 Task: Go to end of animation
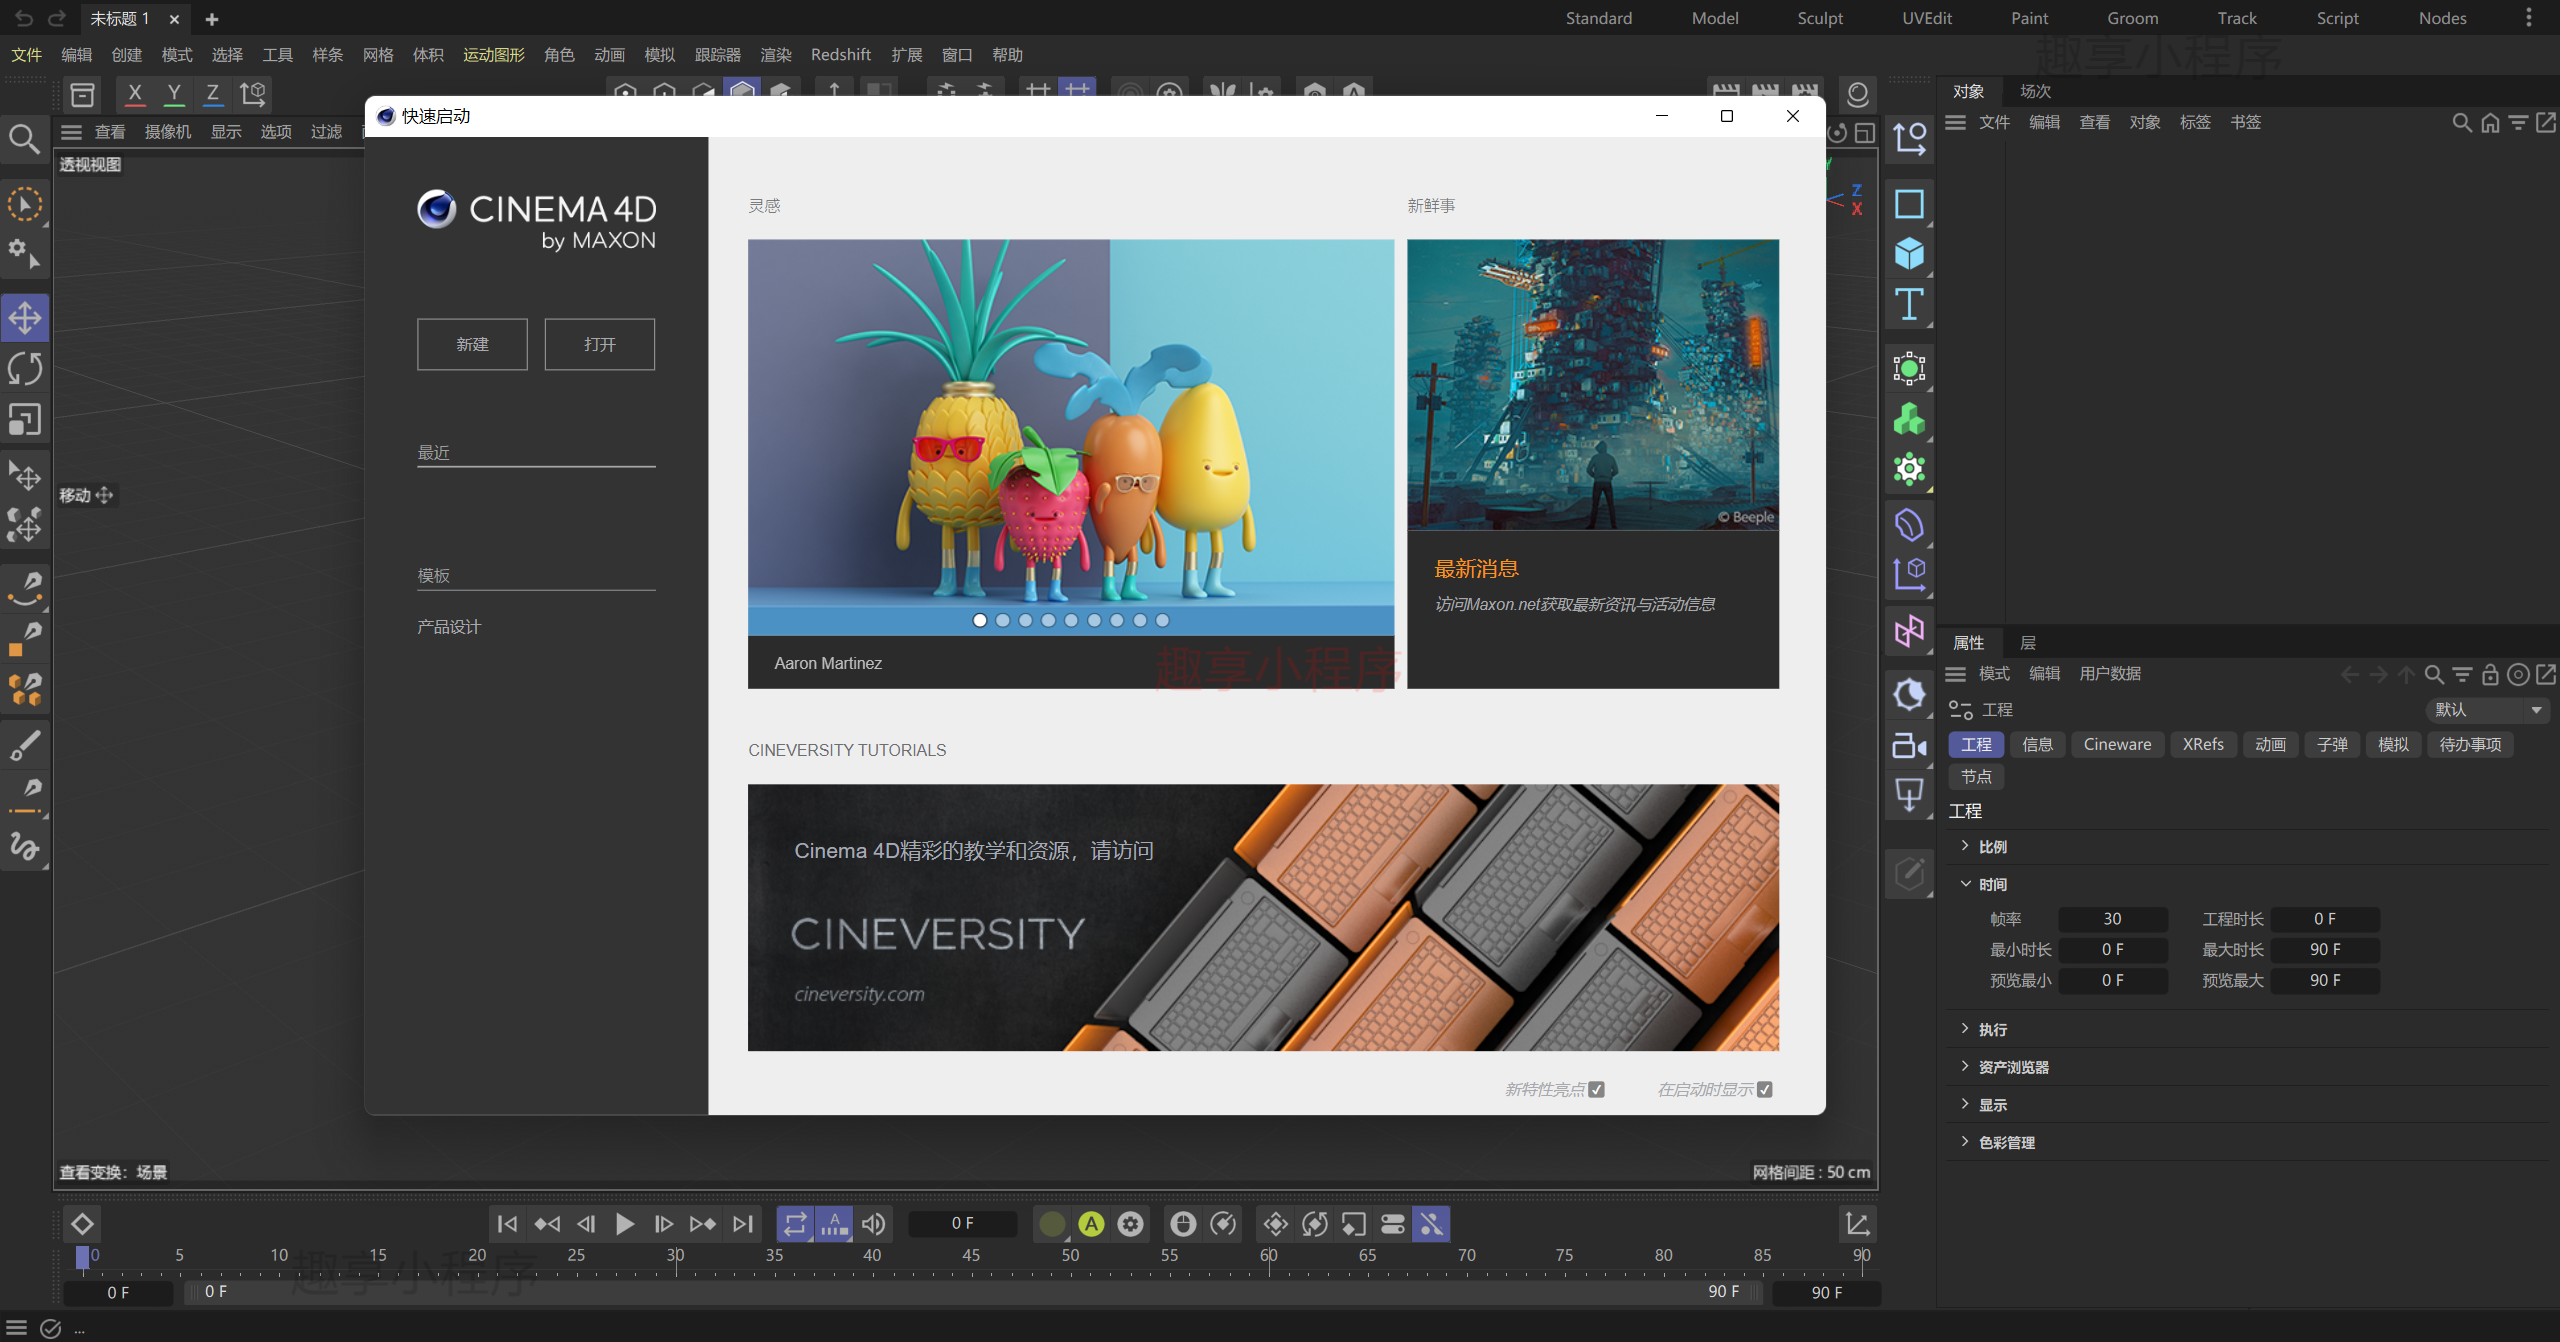tap(742, 1224)
